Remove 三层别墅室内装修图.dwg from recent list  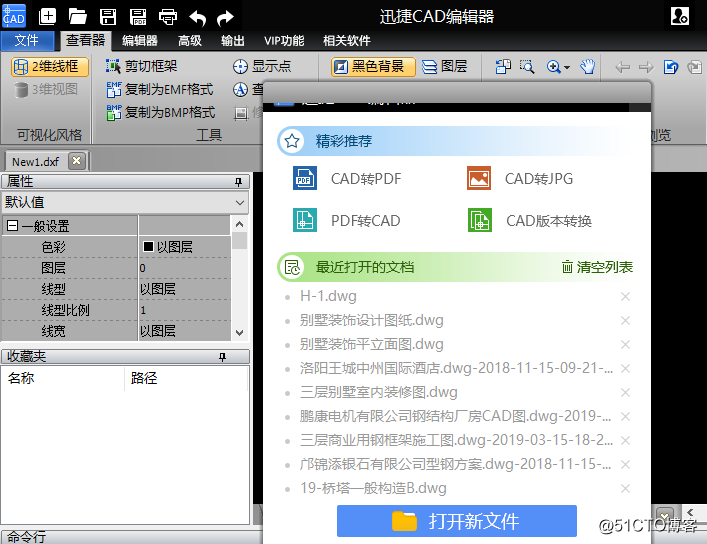pos(625,392)
